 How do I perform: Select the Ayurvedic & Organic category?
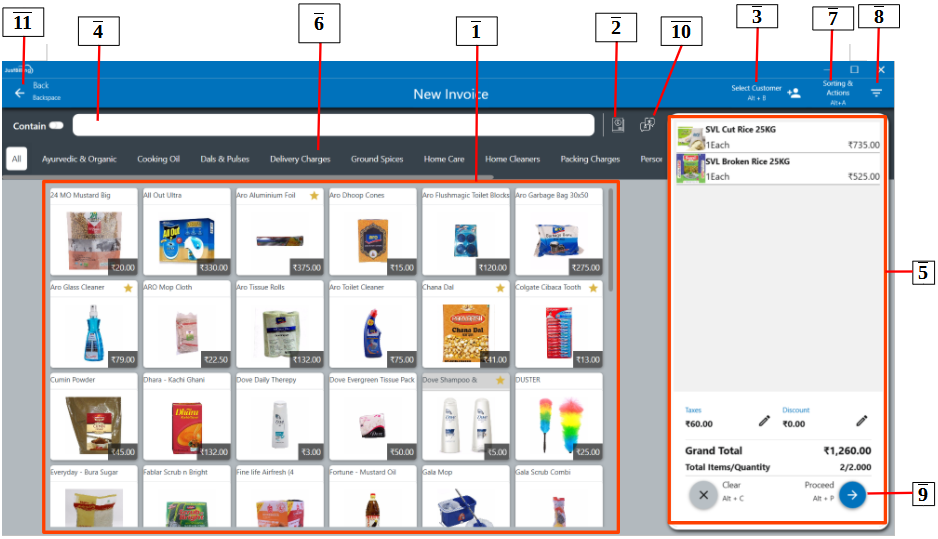coord(79,159)
